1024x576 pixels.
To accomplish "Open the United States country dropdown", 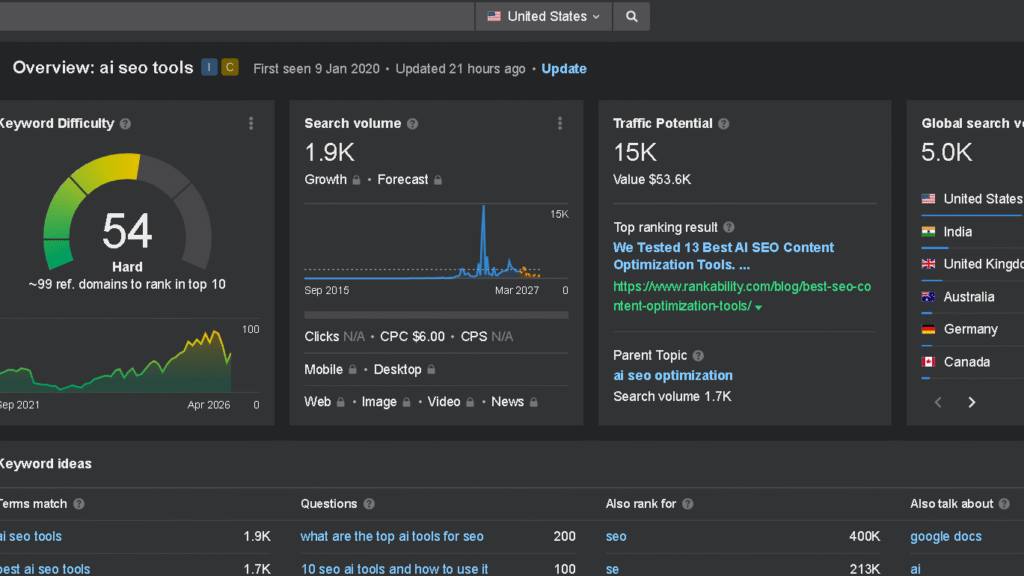I will (544, 16).
